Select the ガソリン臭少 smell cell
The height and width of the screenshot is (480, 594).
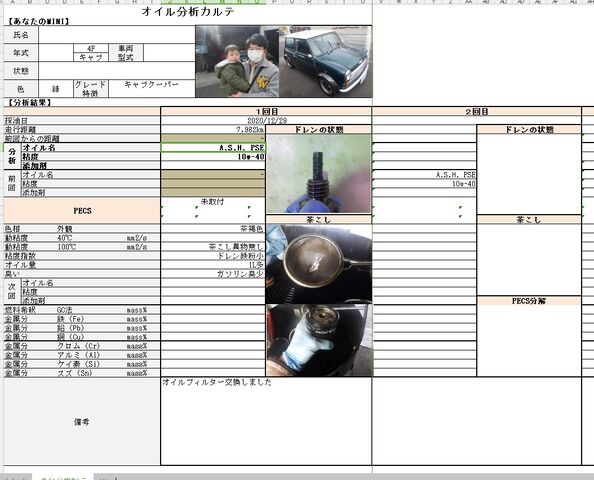(x=213, y=274)
